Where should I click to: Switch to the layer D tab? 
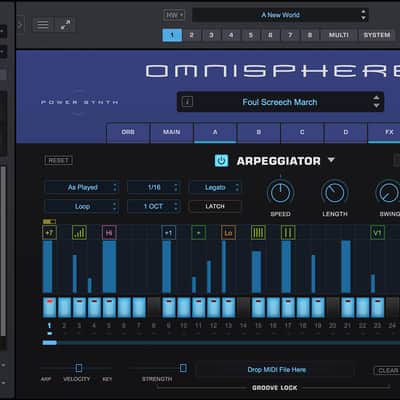[x=346, y=132]
